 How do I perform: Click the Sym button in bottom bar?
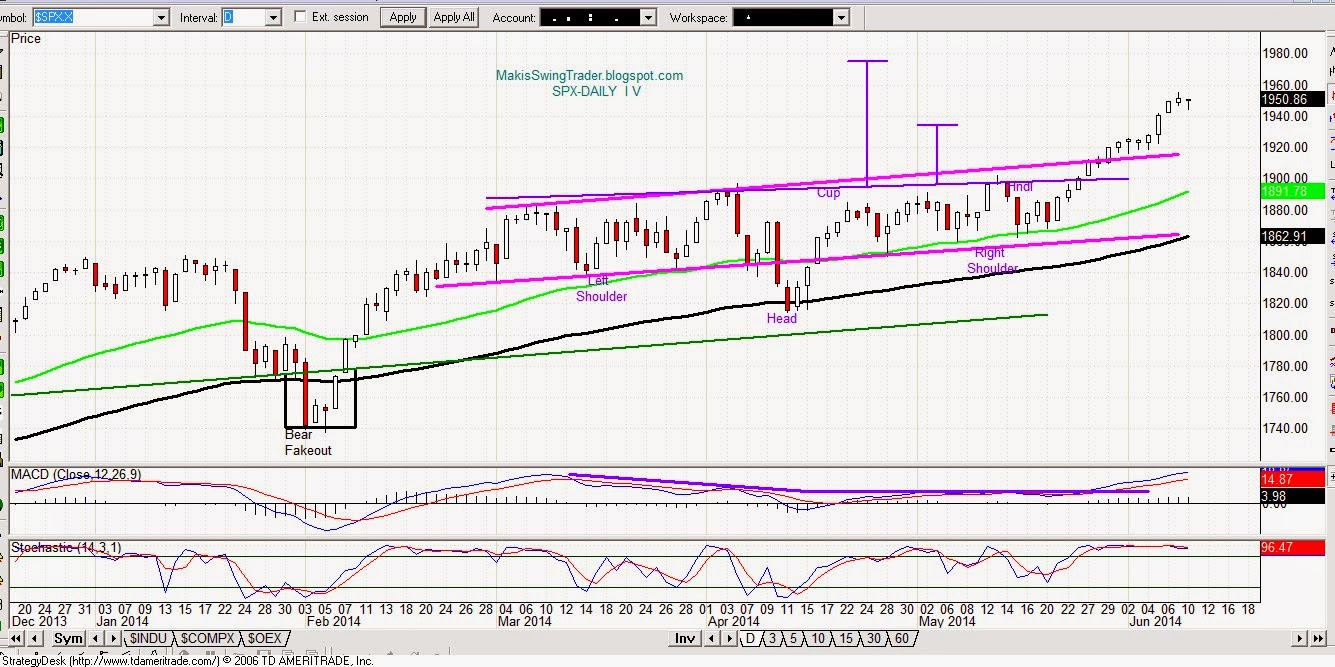[68, 638]
